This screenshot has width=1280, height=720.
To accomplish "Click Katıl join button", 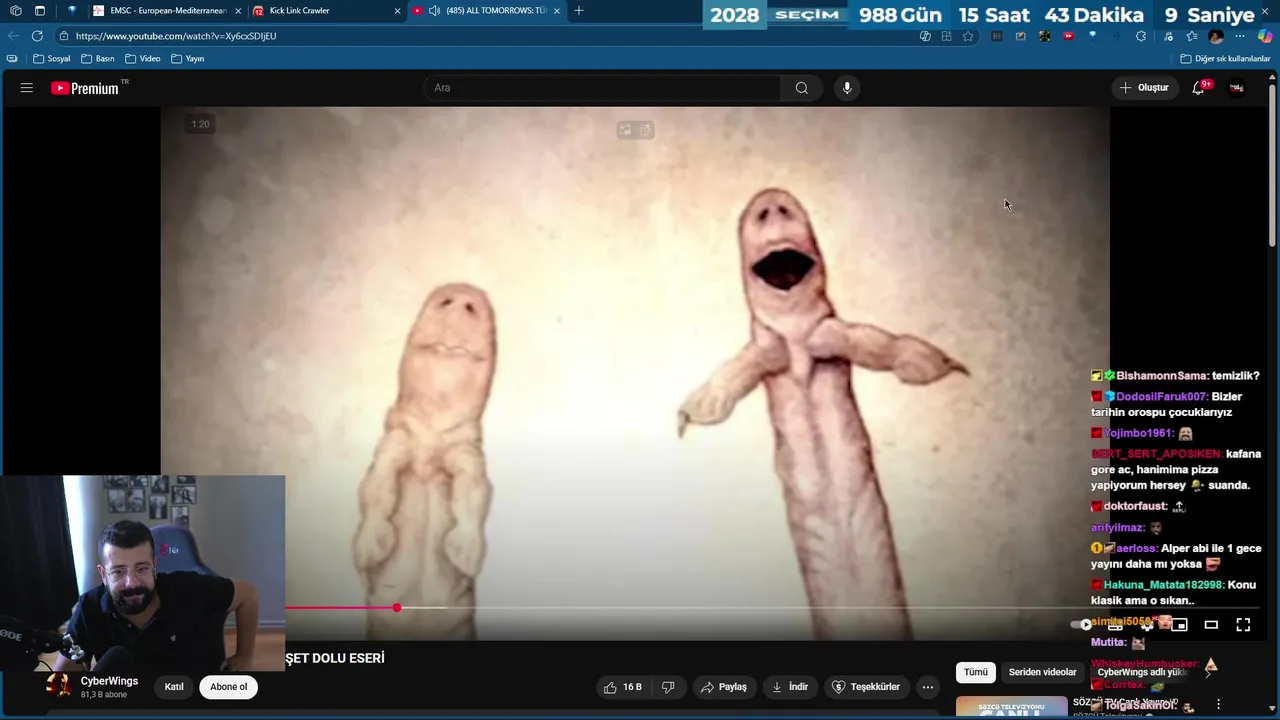I will click(x=174, y=687).
